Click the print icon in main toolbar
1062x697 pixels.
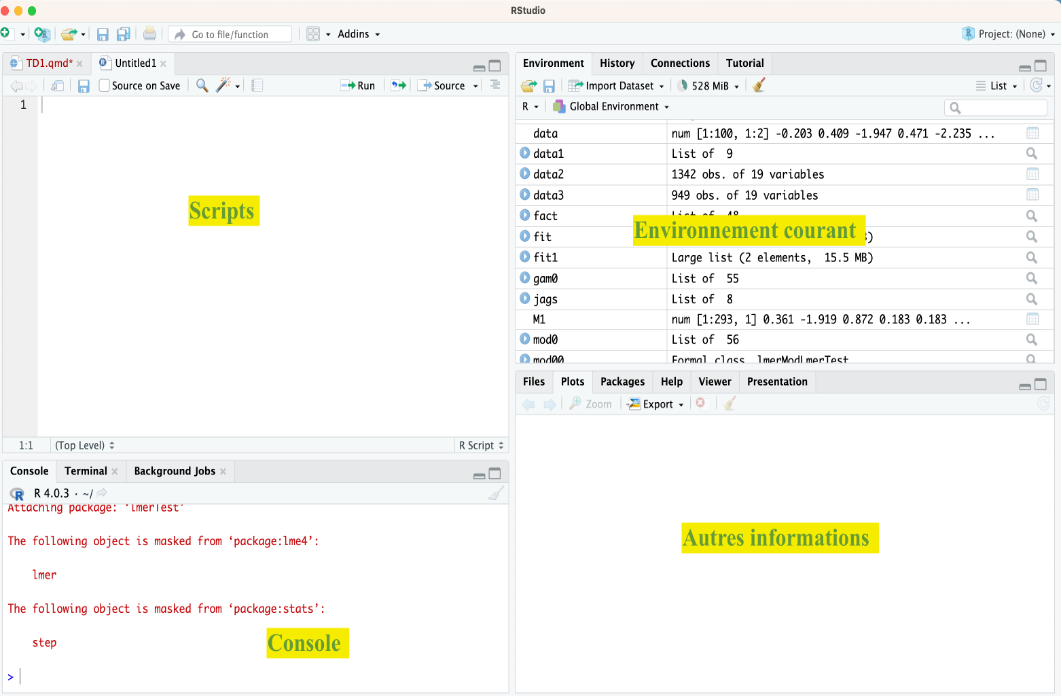[149, 34]
